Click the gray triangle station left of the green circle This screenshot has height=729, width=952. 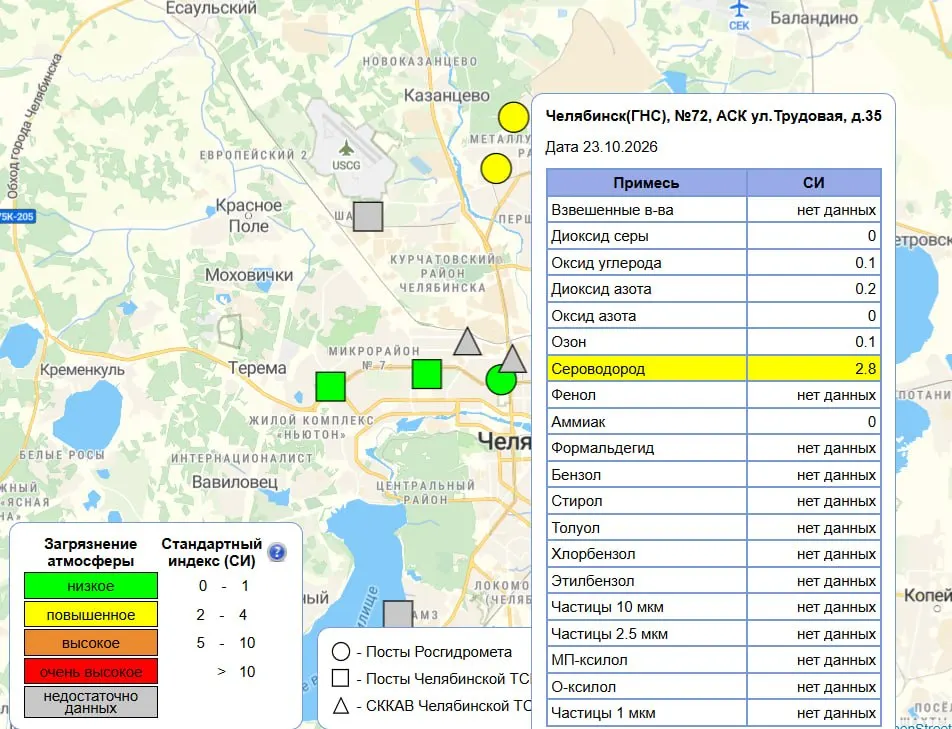[x=468, y=341]
